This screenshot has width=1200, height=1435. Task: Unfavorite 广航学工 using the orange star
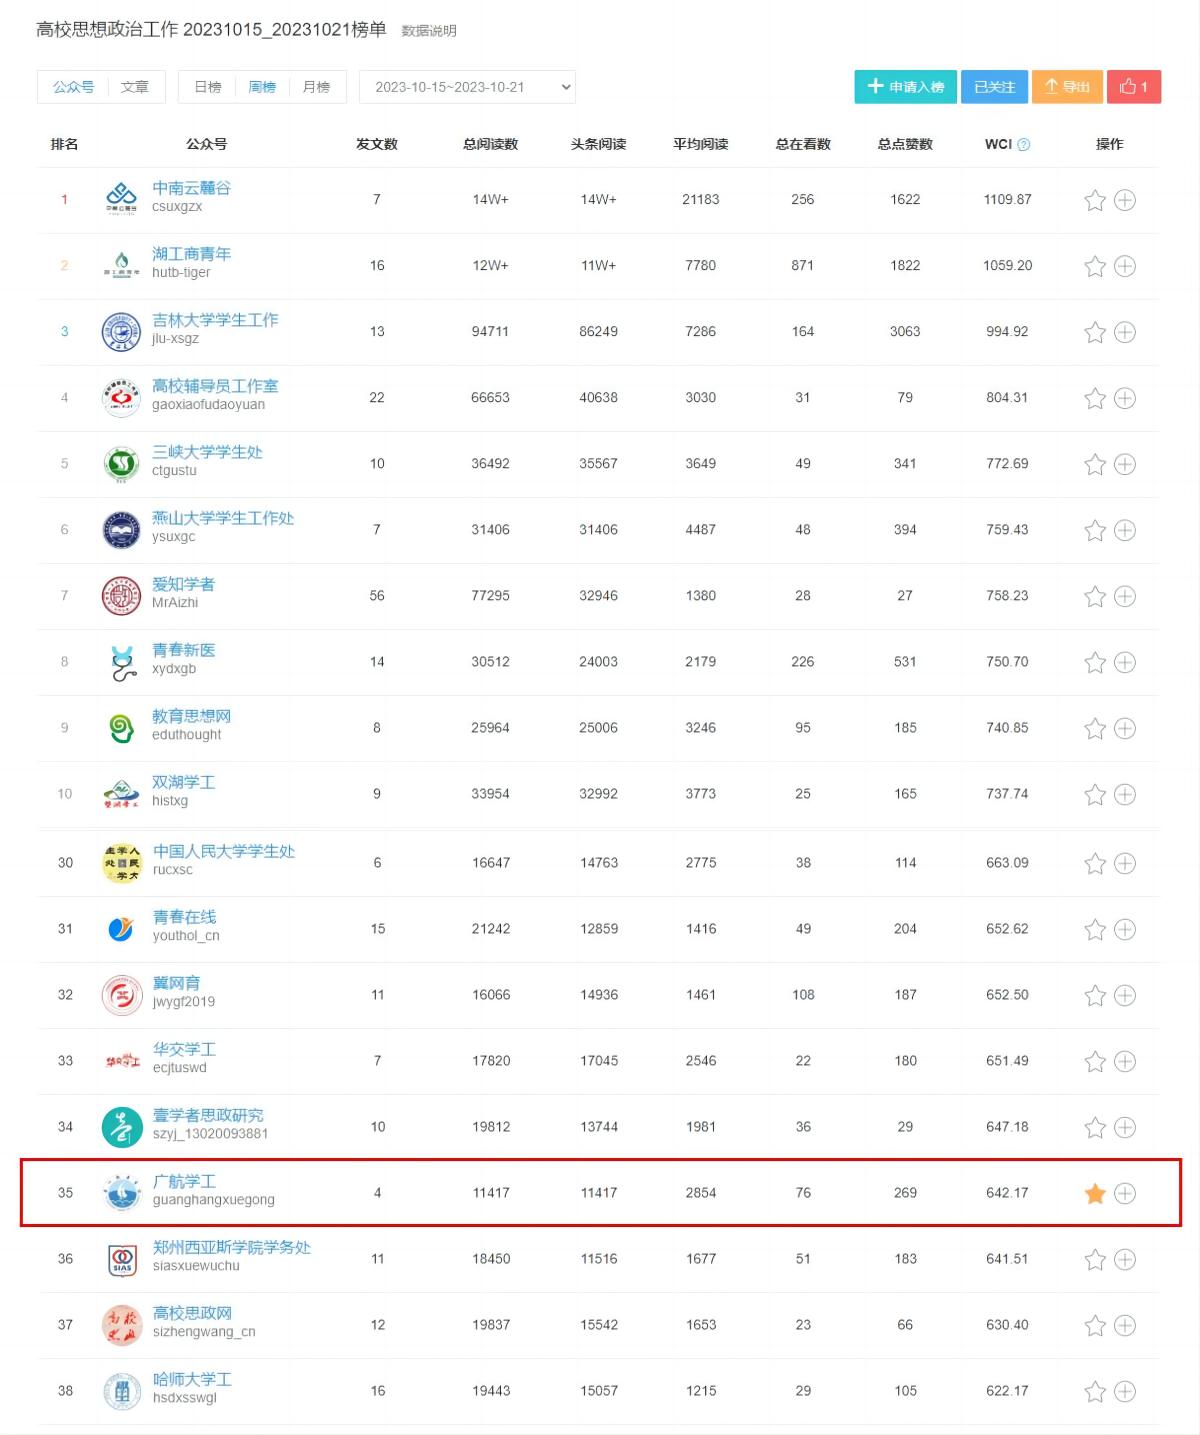point(1095,1193)
